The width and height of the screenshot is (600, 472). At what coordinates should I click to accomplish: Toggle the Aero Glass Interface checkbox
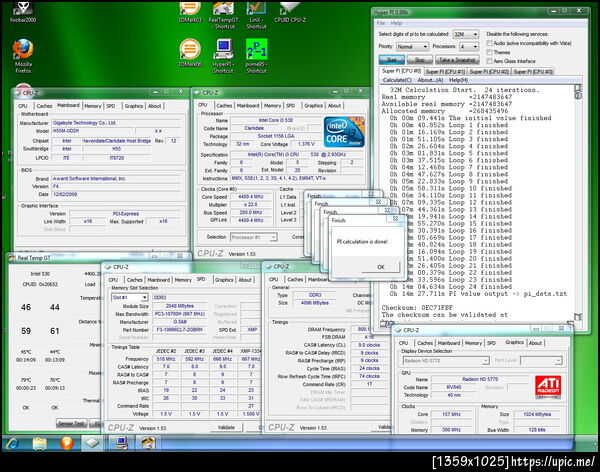(x=489, y=61)
